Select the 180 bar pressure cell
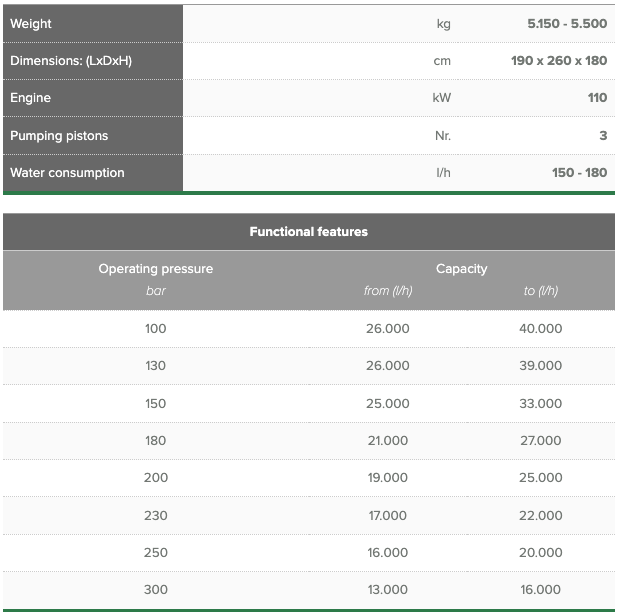Image resolution: width=619 pixels, height=616 pixels. pos(156,441)
